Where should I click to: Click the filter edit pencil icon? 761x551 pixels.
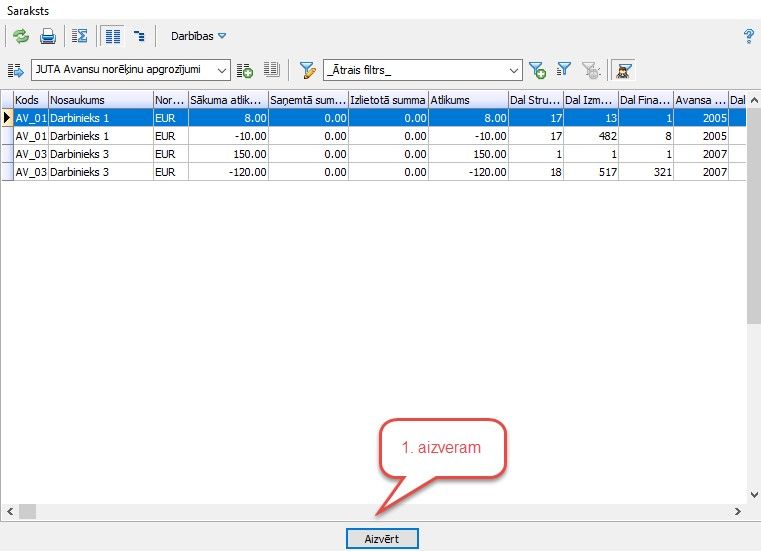[308, 70]
